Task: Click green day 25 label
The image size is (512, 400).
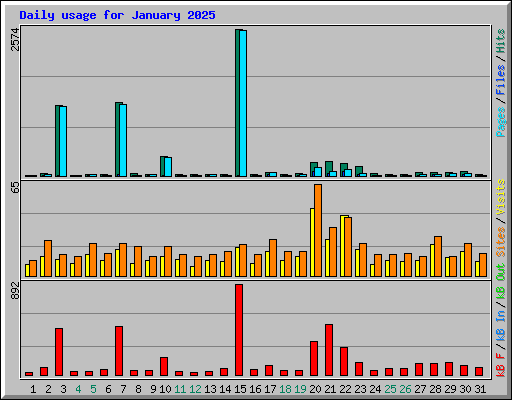Action: pyautogui.click(x=390, y=389)
